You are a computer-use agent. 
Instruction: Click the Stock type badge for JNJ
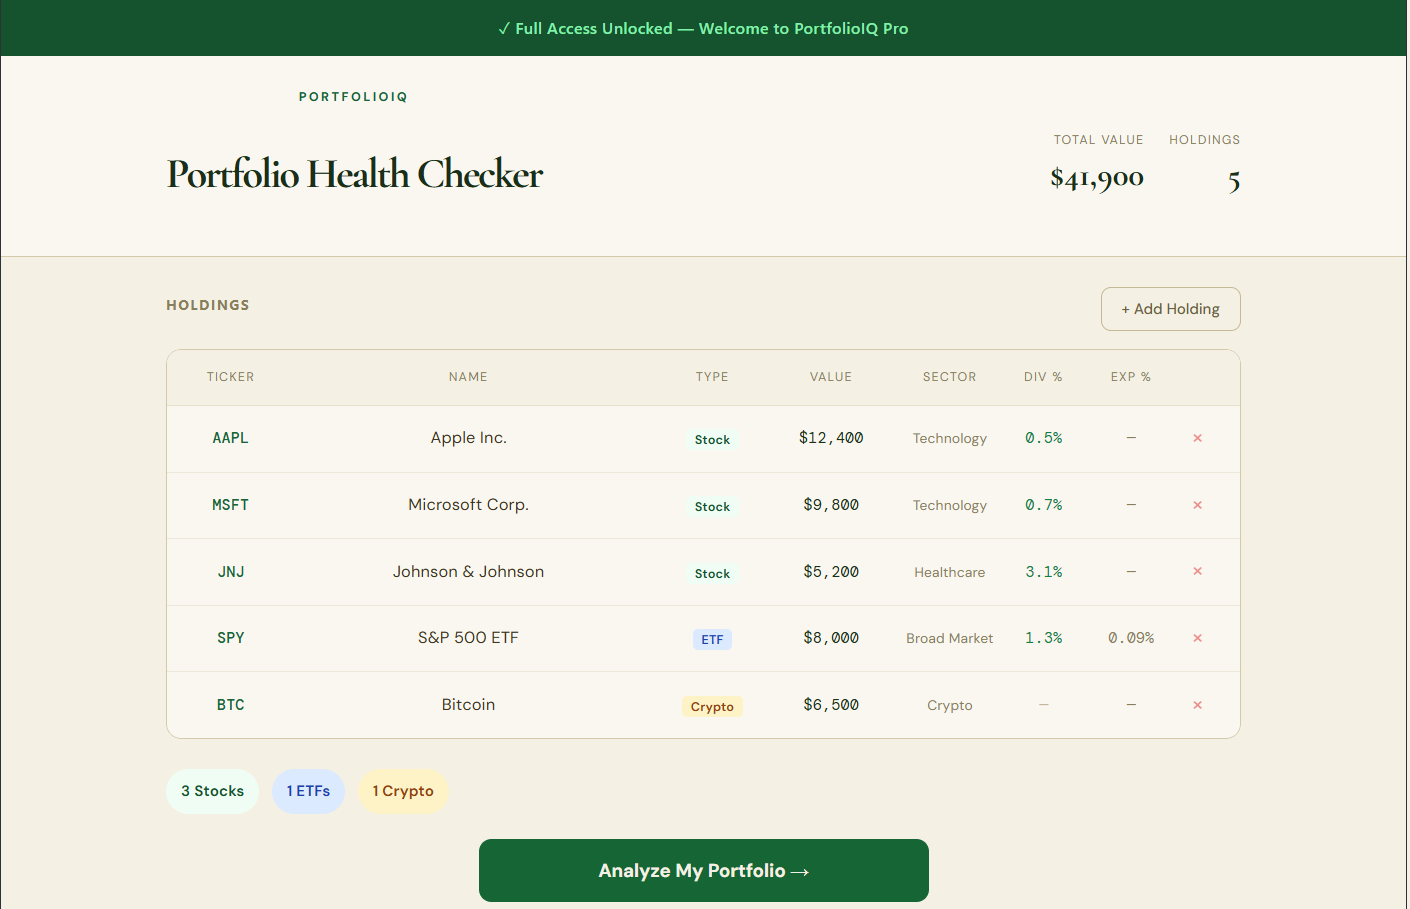712,574
